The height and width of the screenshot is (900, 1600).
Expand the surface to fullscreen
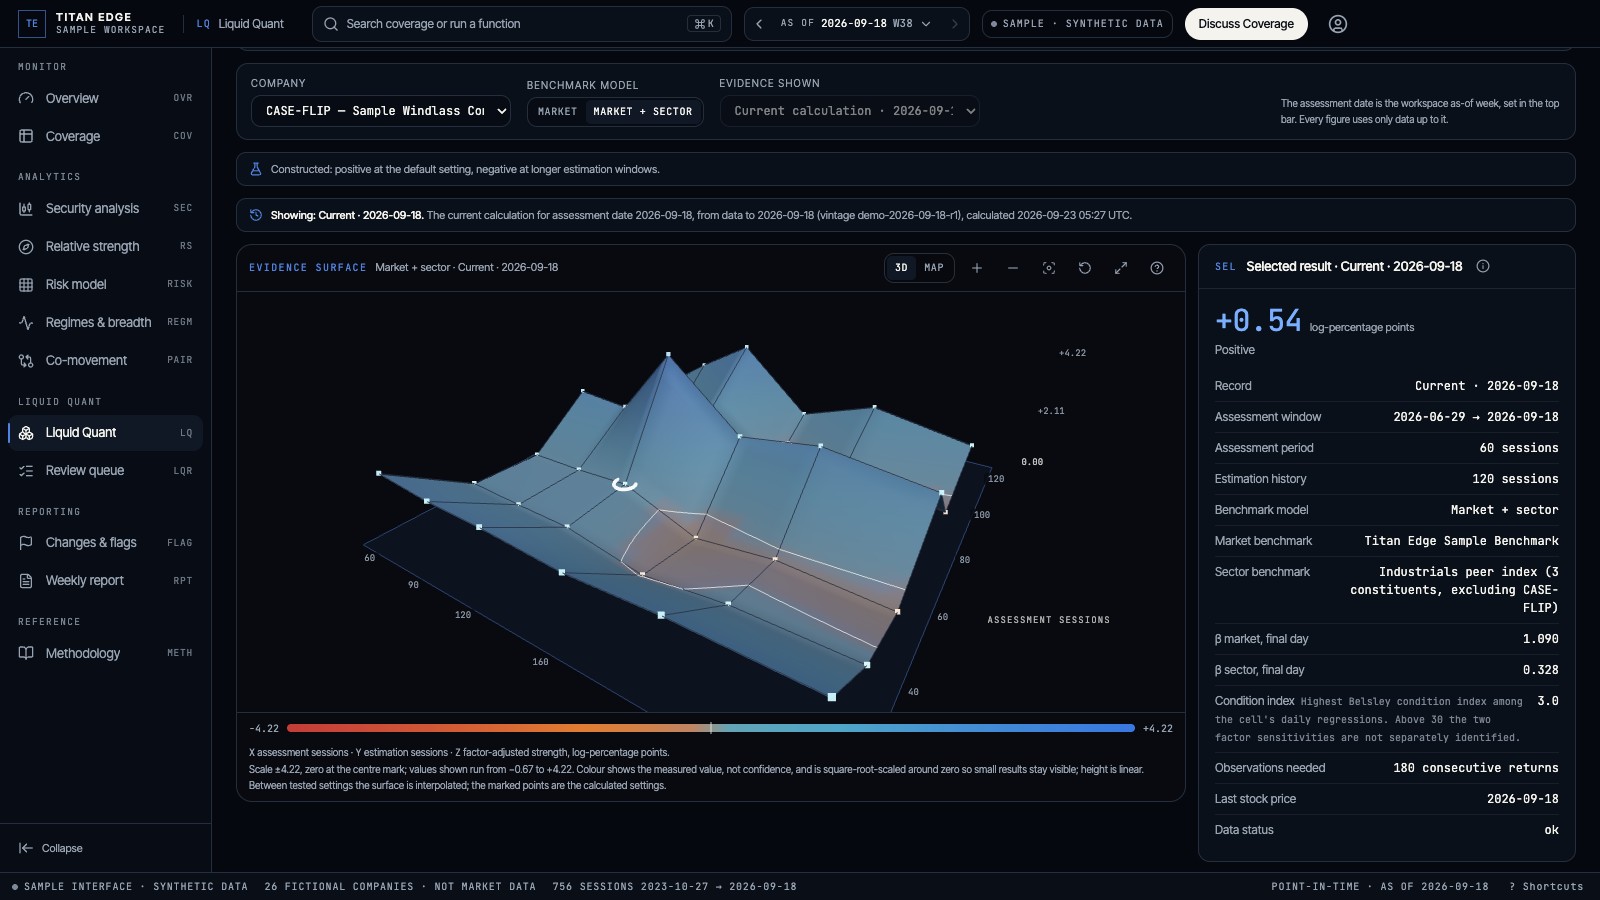(1121, 268)
